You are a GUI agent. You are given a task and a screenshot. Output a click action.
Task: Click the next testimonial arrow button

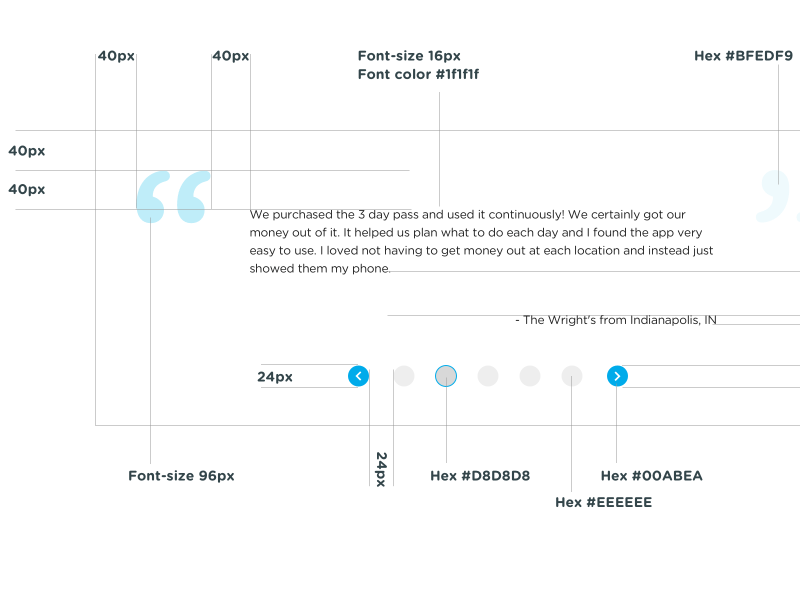pos(617,376)
